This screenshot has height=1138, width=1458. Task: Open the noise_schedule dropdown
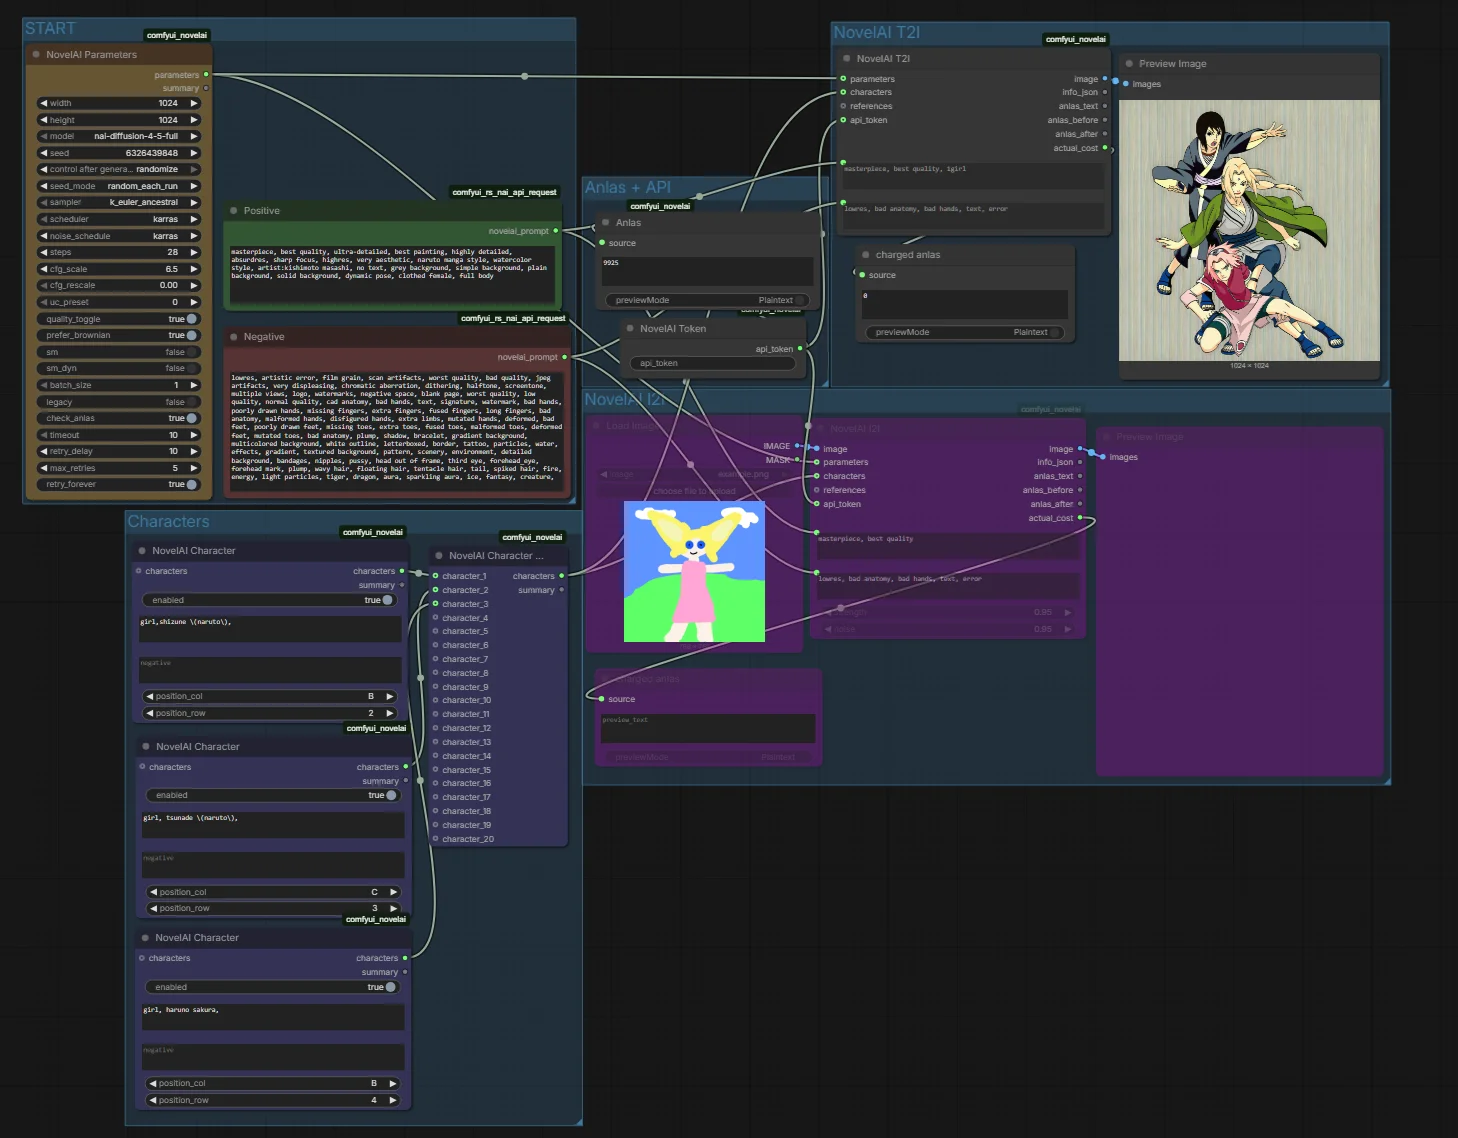[119, 236]
